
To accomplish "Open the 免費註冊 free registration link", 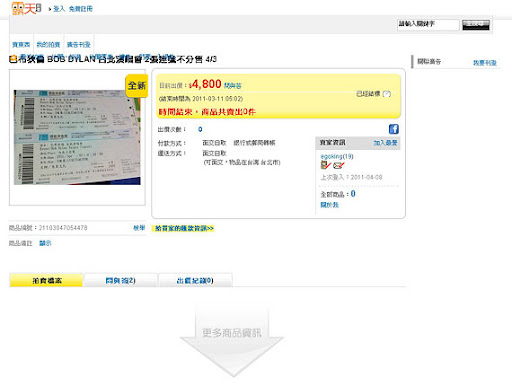I will coord(81,9).
